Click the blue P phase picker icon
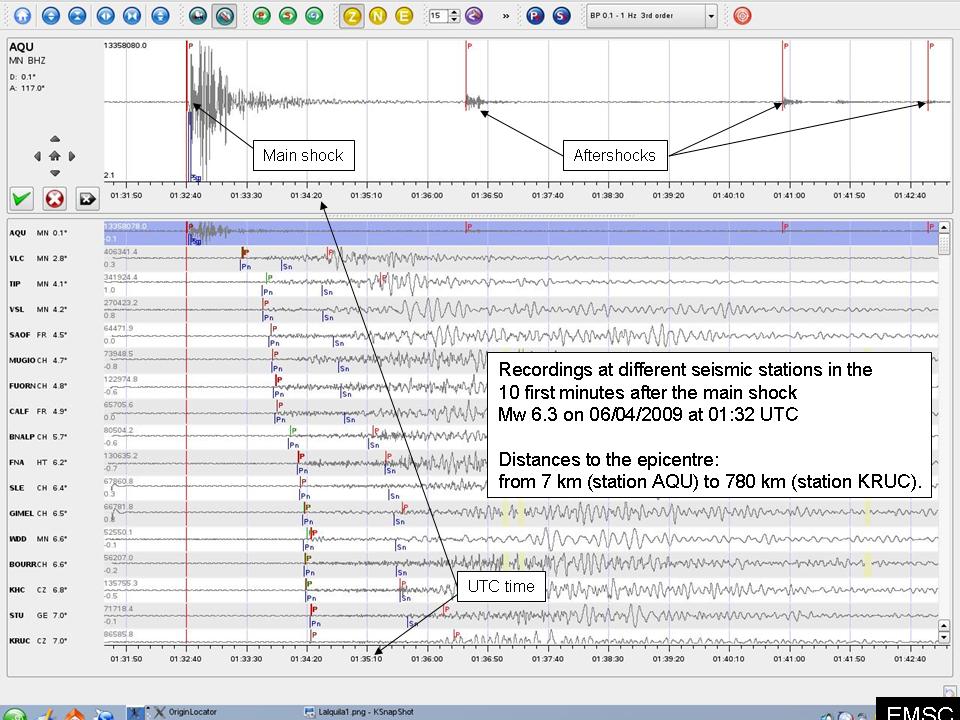Viewport: 960px width, 720px height. [x=535, y=16]
